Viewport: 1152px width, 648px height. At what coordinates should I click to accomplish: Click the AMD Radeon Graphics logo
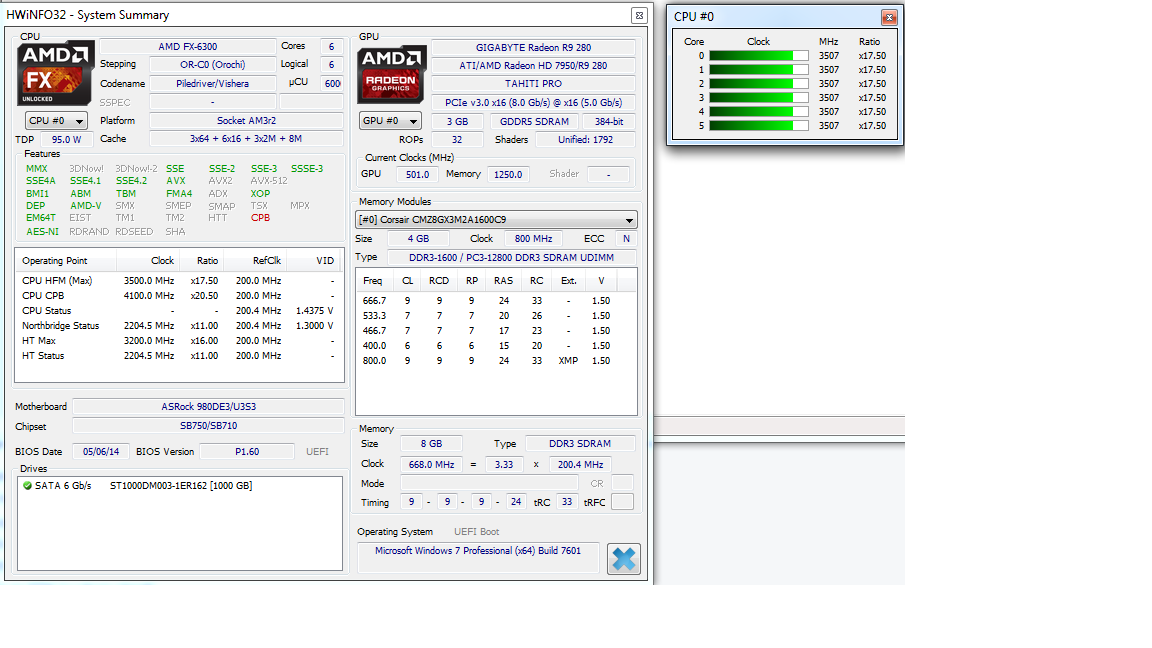click(x=391, y=75)
